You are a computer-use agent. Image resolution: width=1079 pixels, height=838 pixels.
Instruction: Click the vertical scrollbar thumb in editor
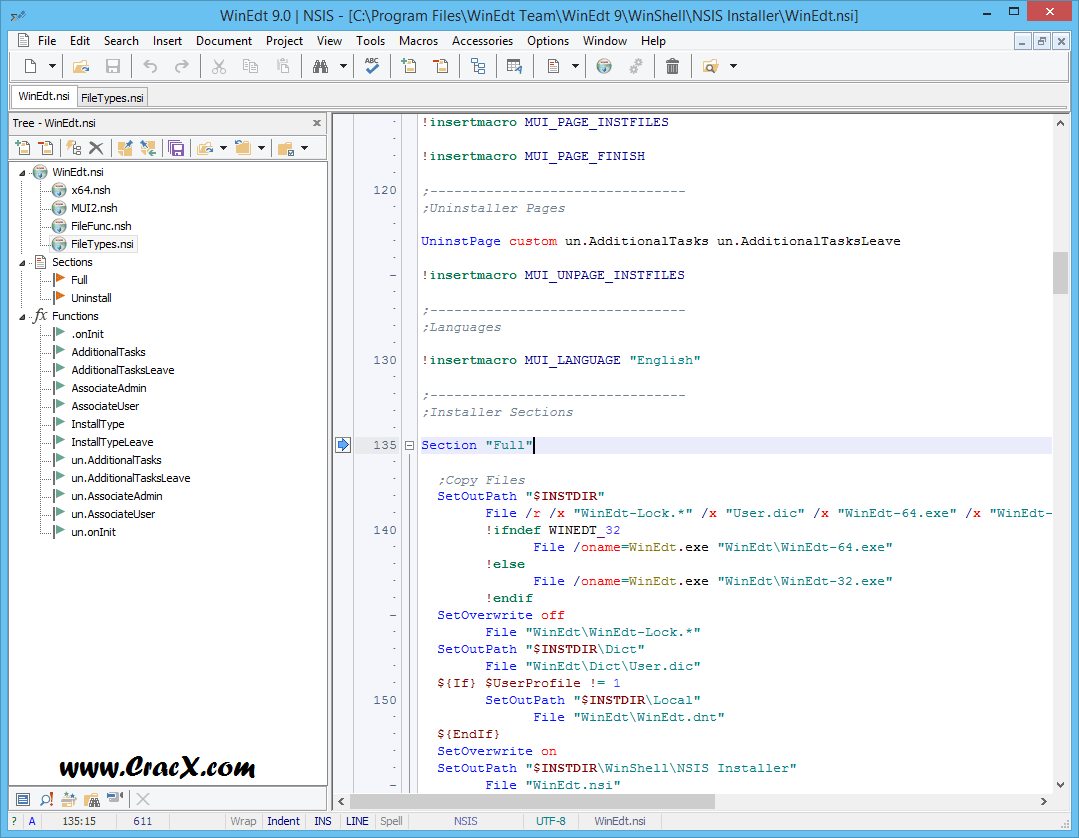[x=1060, y=272]
